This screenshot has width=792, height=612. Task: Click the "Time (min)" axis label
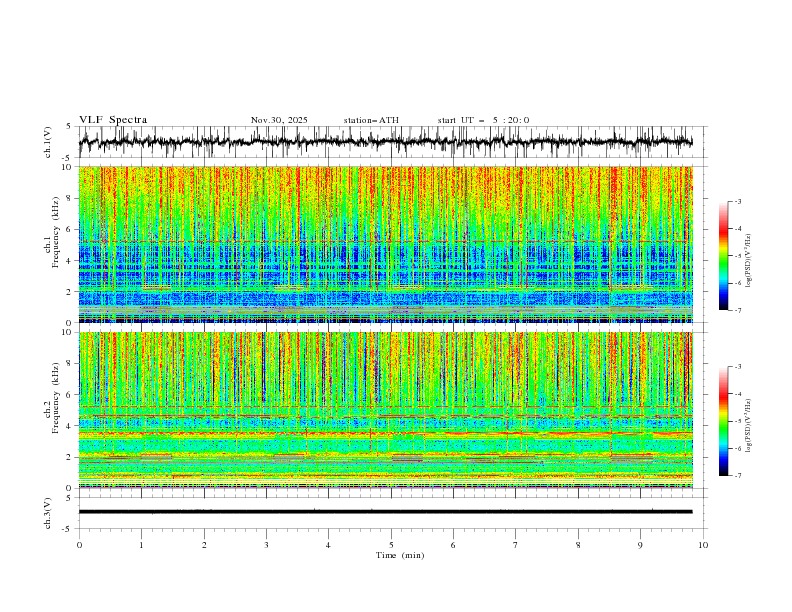[400, 555]
